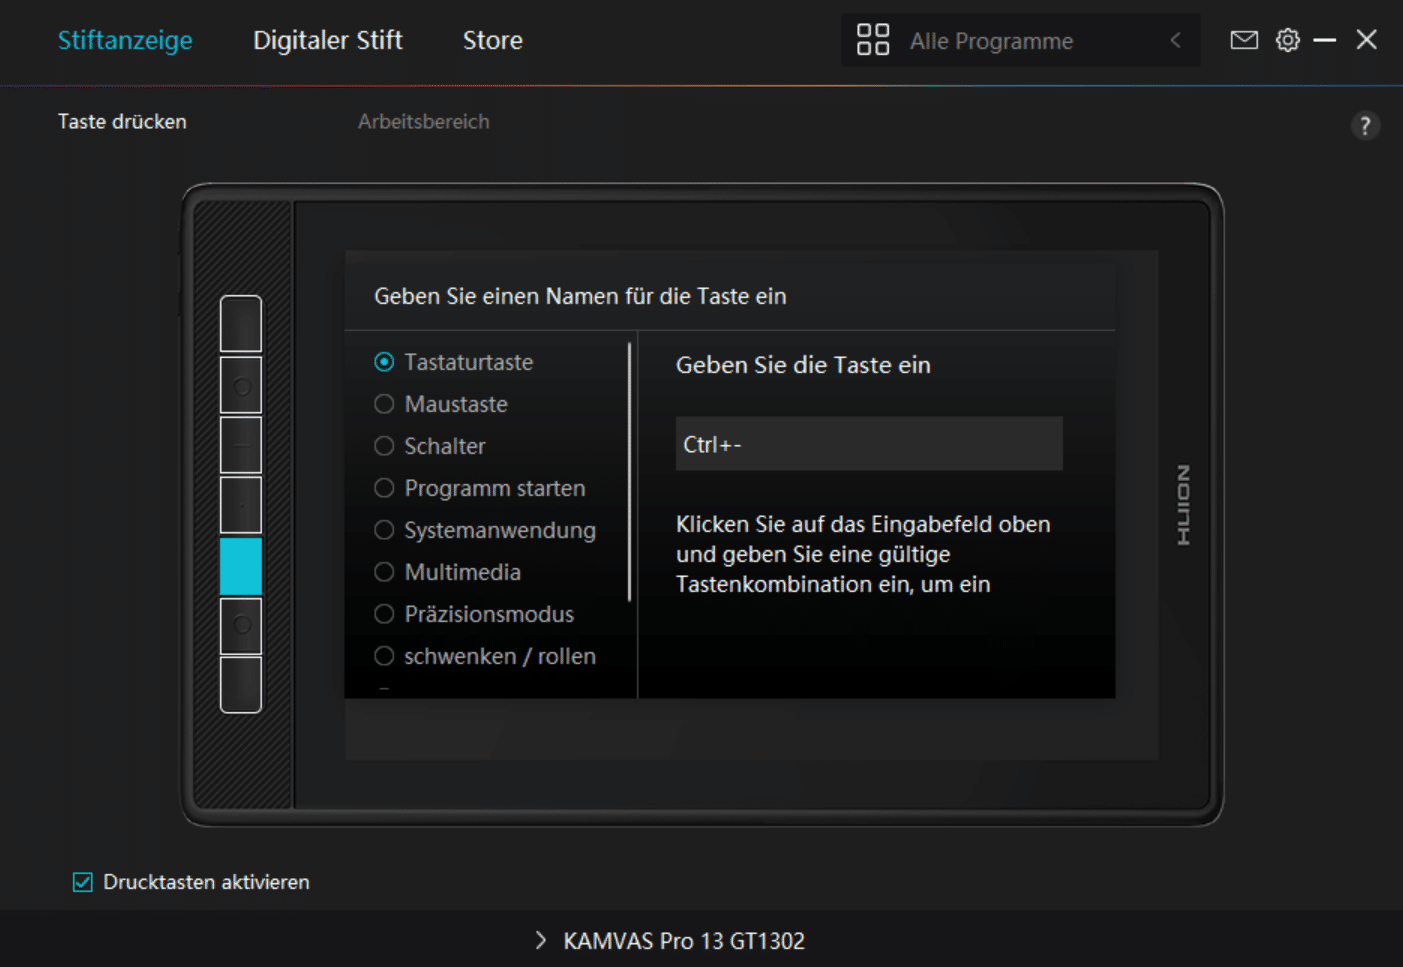1403x967 pixels.
Task: Expand the Alle Programme dropdown arrow
Action: [1175, 40]
